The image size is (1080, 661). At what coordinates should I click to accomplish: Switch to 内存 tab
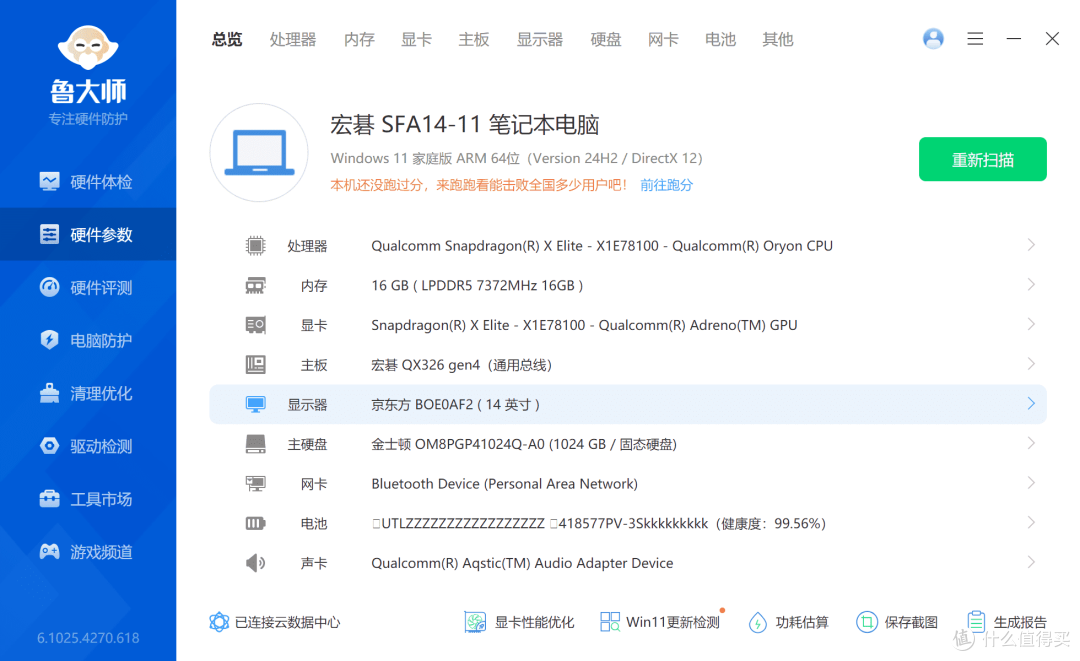359,39
